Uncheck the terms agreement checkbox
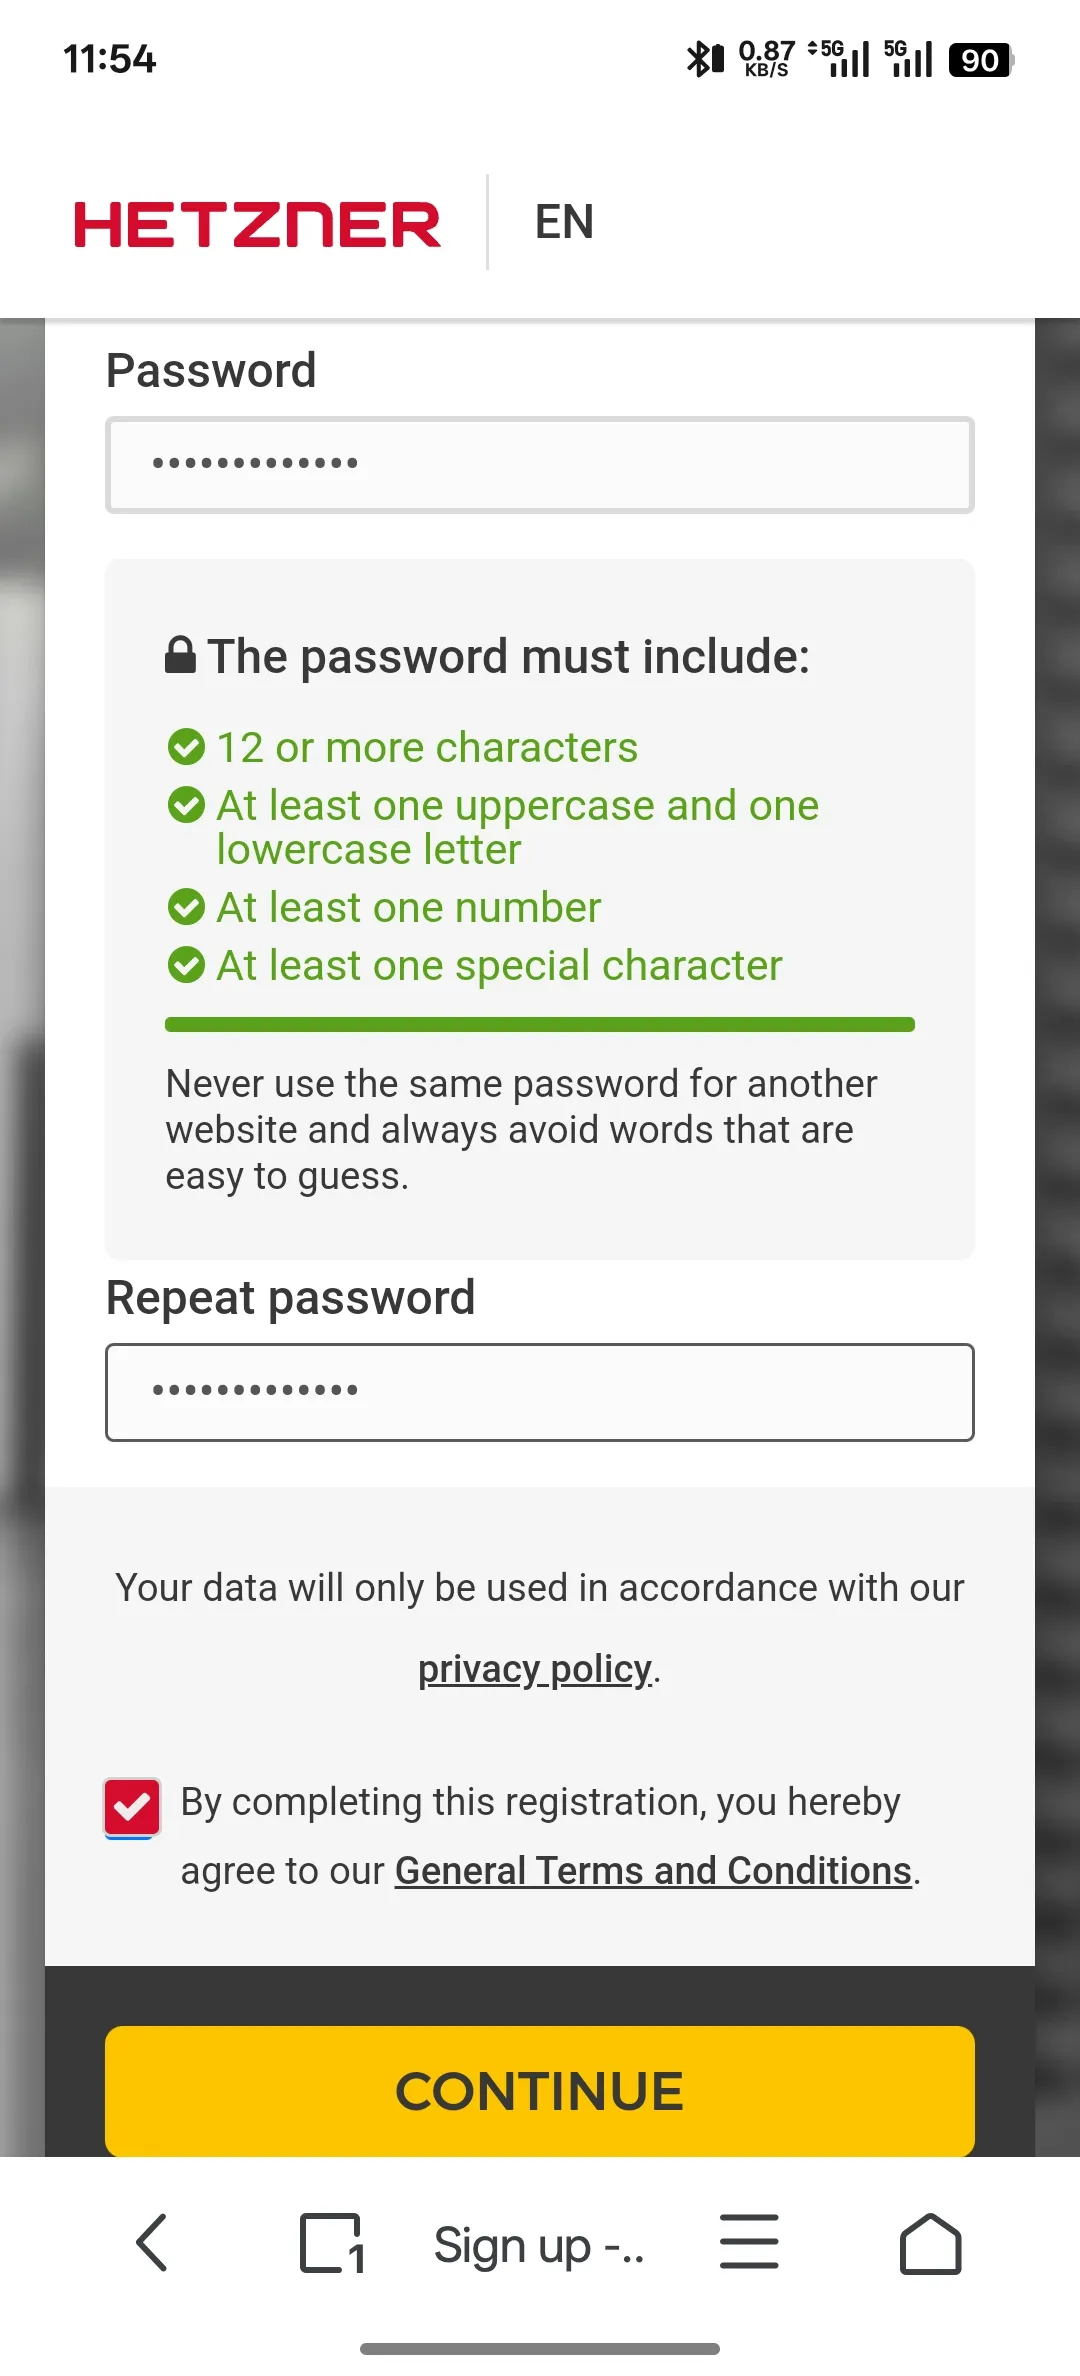The image size is (1080, 2376). [x=132, y=1807]
